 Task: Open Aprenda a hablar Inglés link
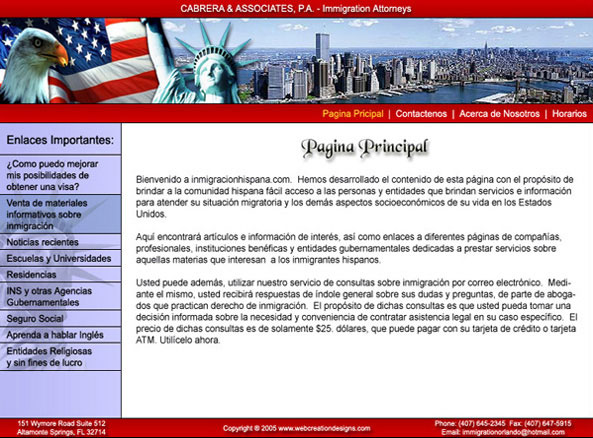tap(61, 335)
